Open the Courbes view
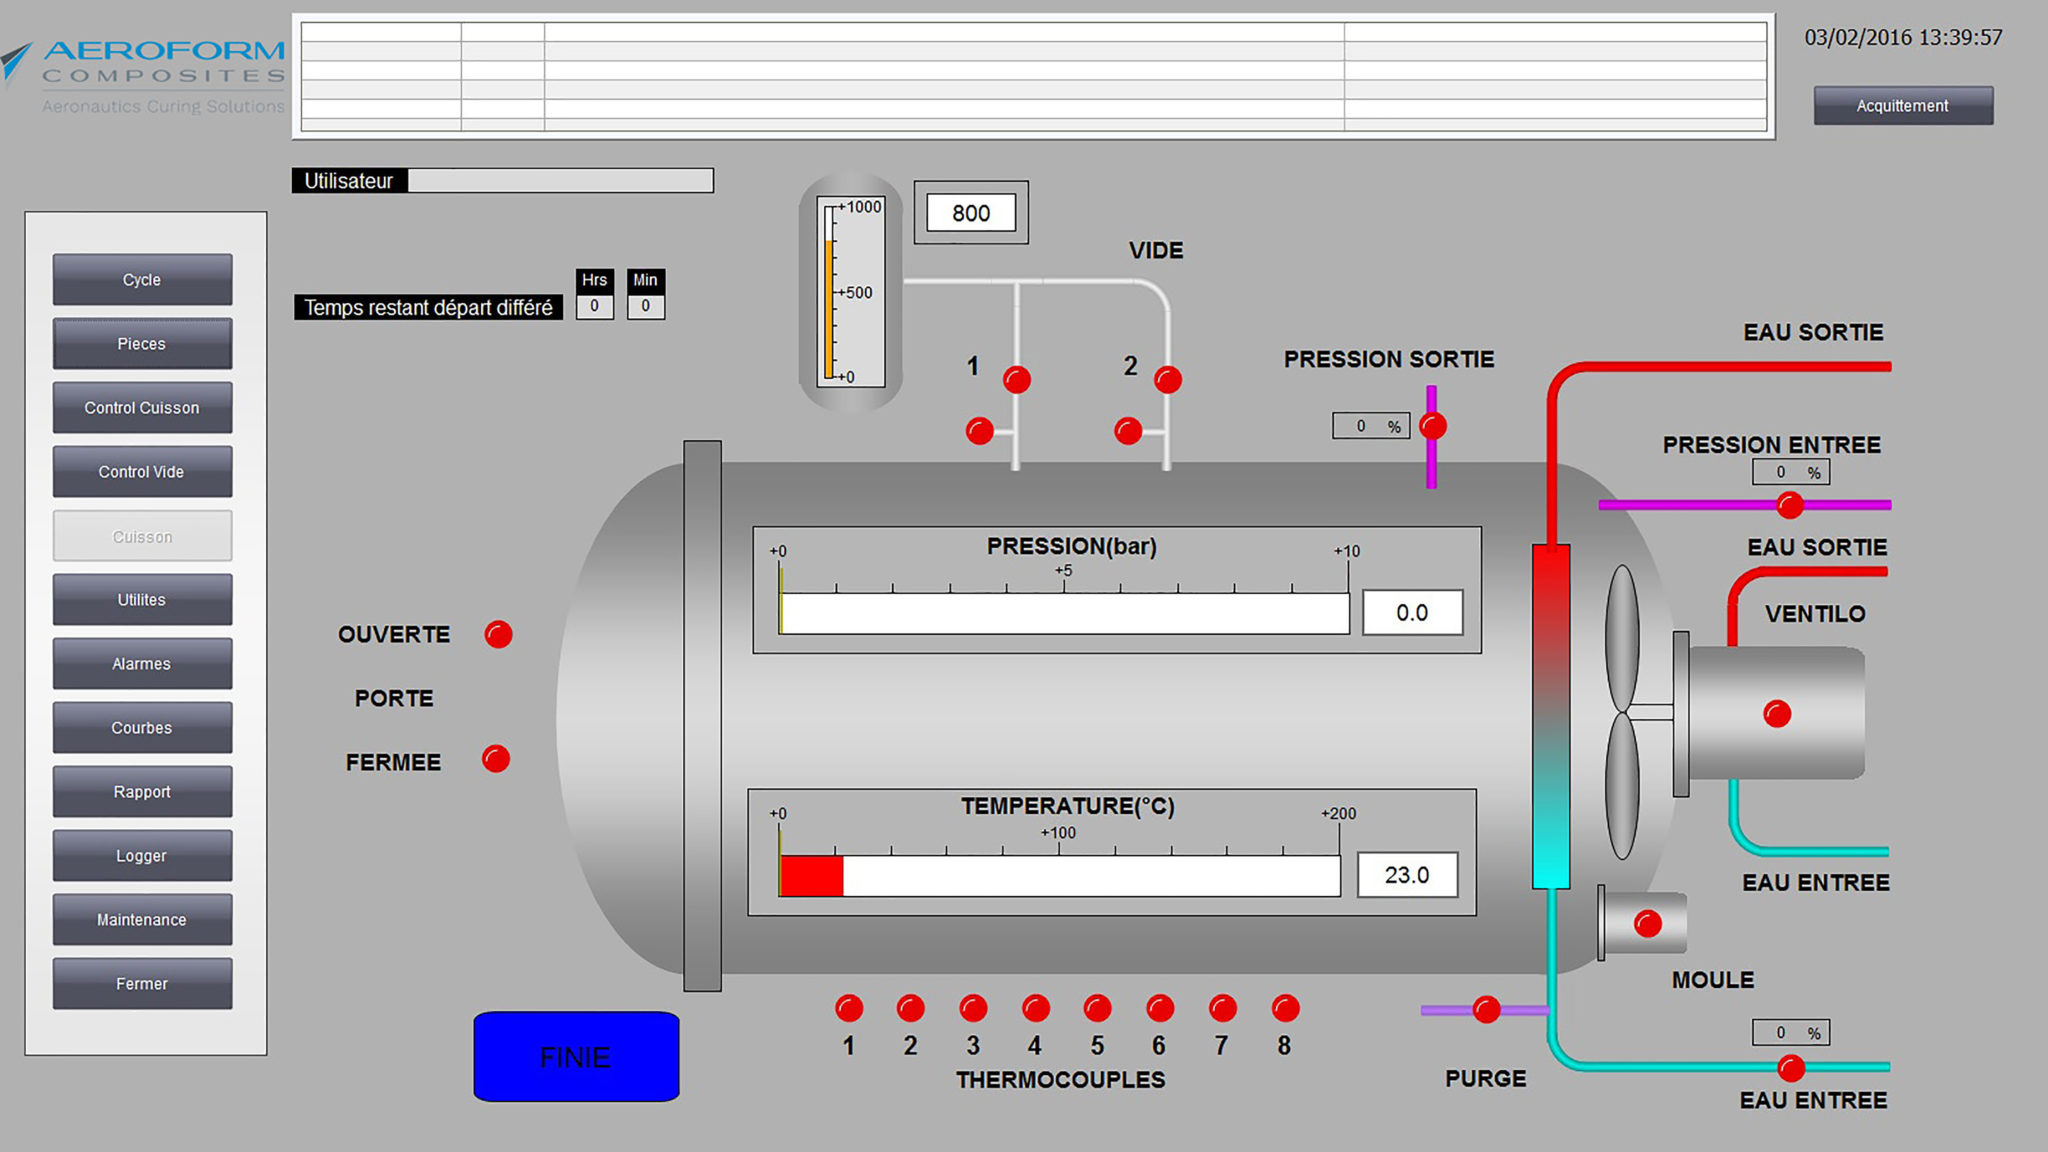 (142, 727)
